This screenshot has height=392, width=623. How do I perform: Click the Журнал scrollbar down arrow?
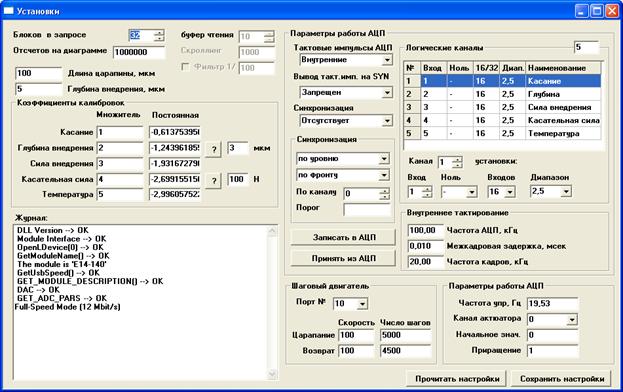[272, 374]
